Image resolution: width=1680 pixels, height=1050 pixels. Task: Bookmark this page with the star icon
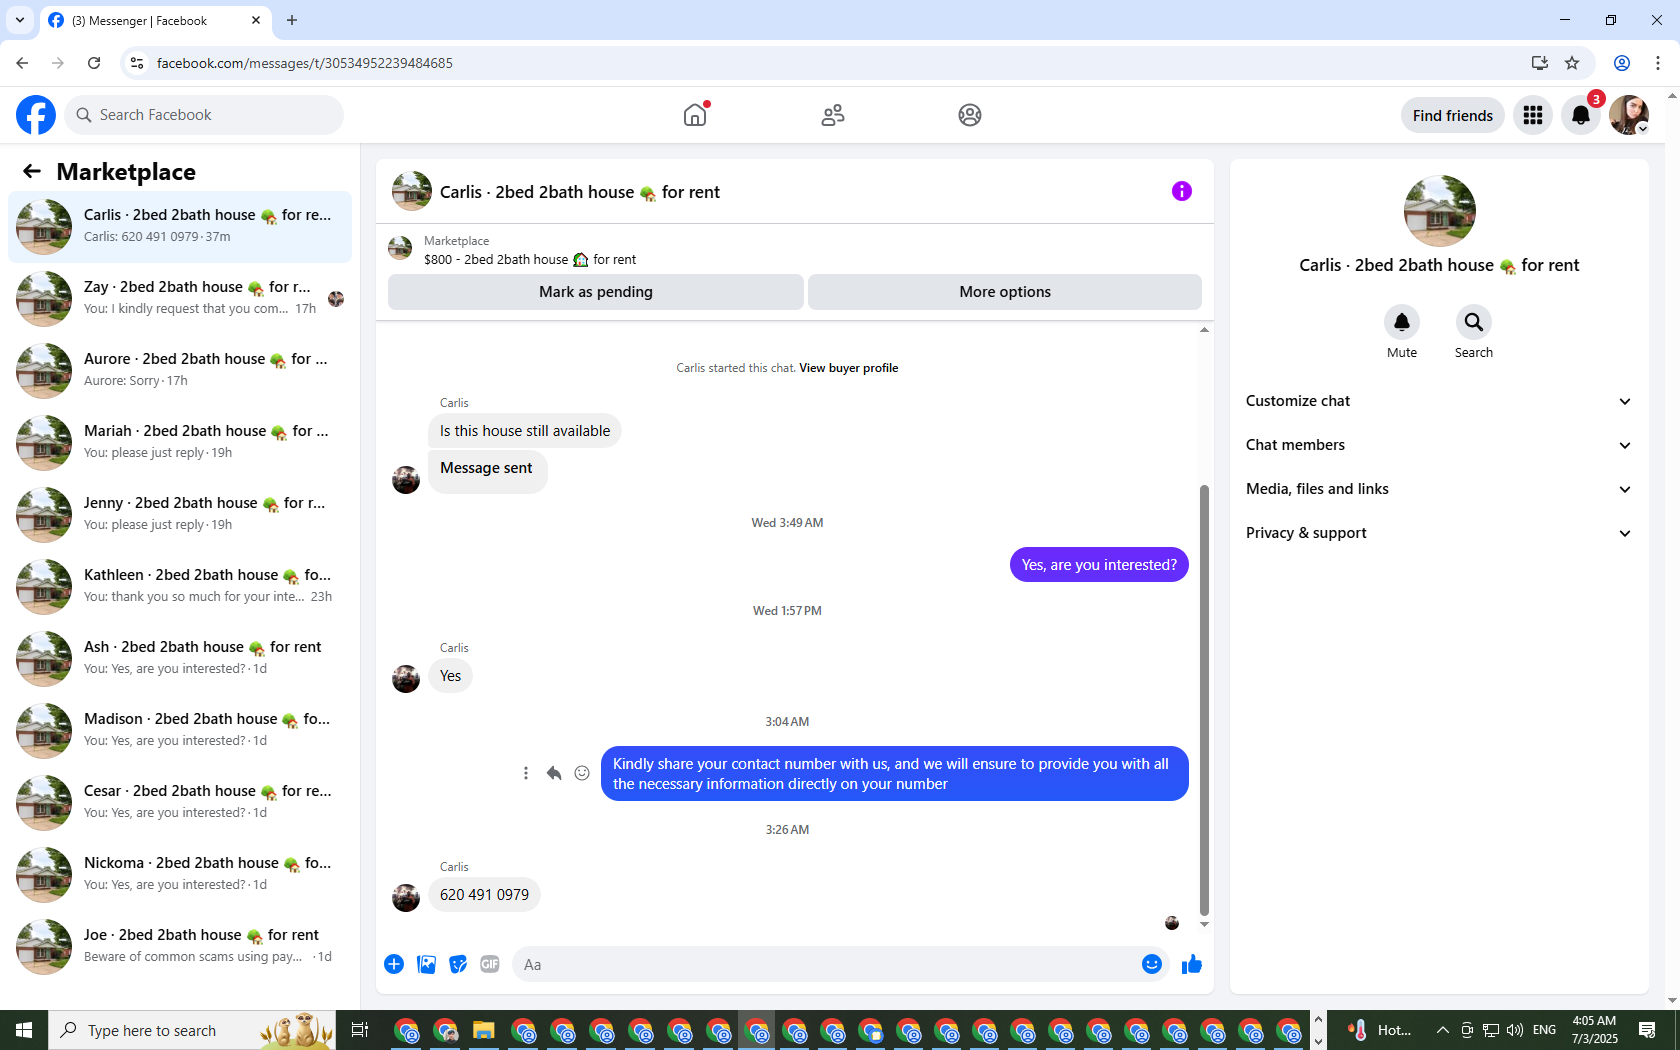click(x=1572, y=63)
